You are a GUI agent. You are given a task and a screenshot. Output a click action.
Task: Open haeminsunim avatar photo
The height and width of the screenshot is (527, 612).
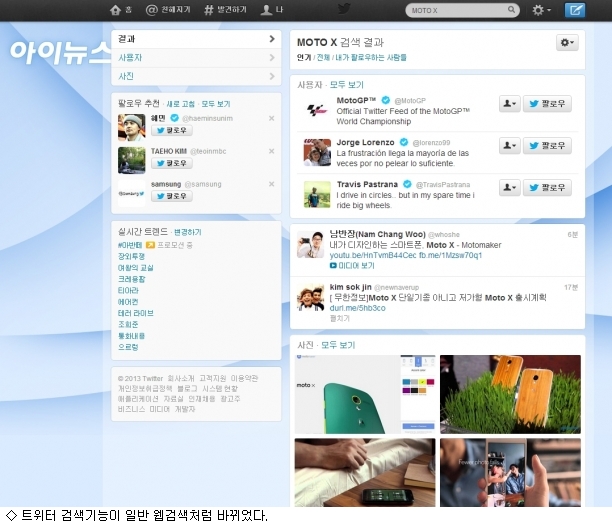(132, 127)
